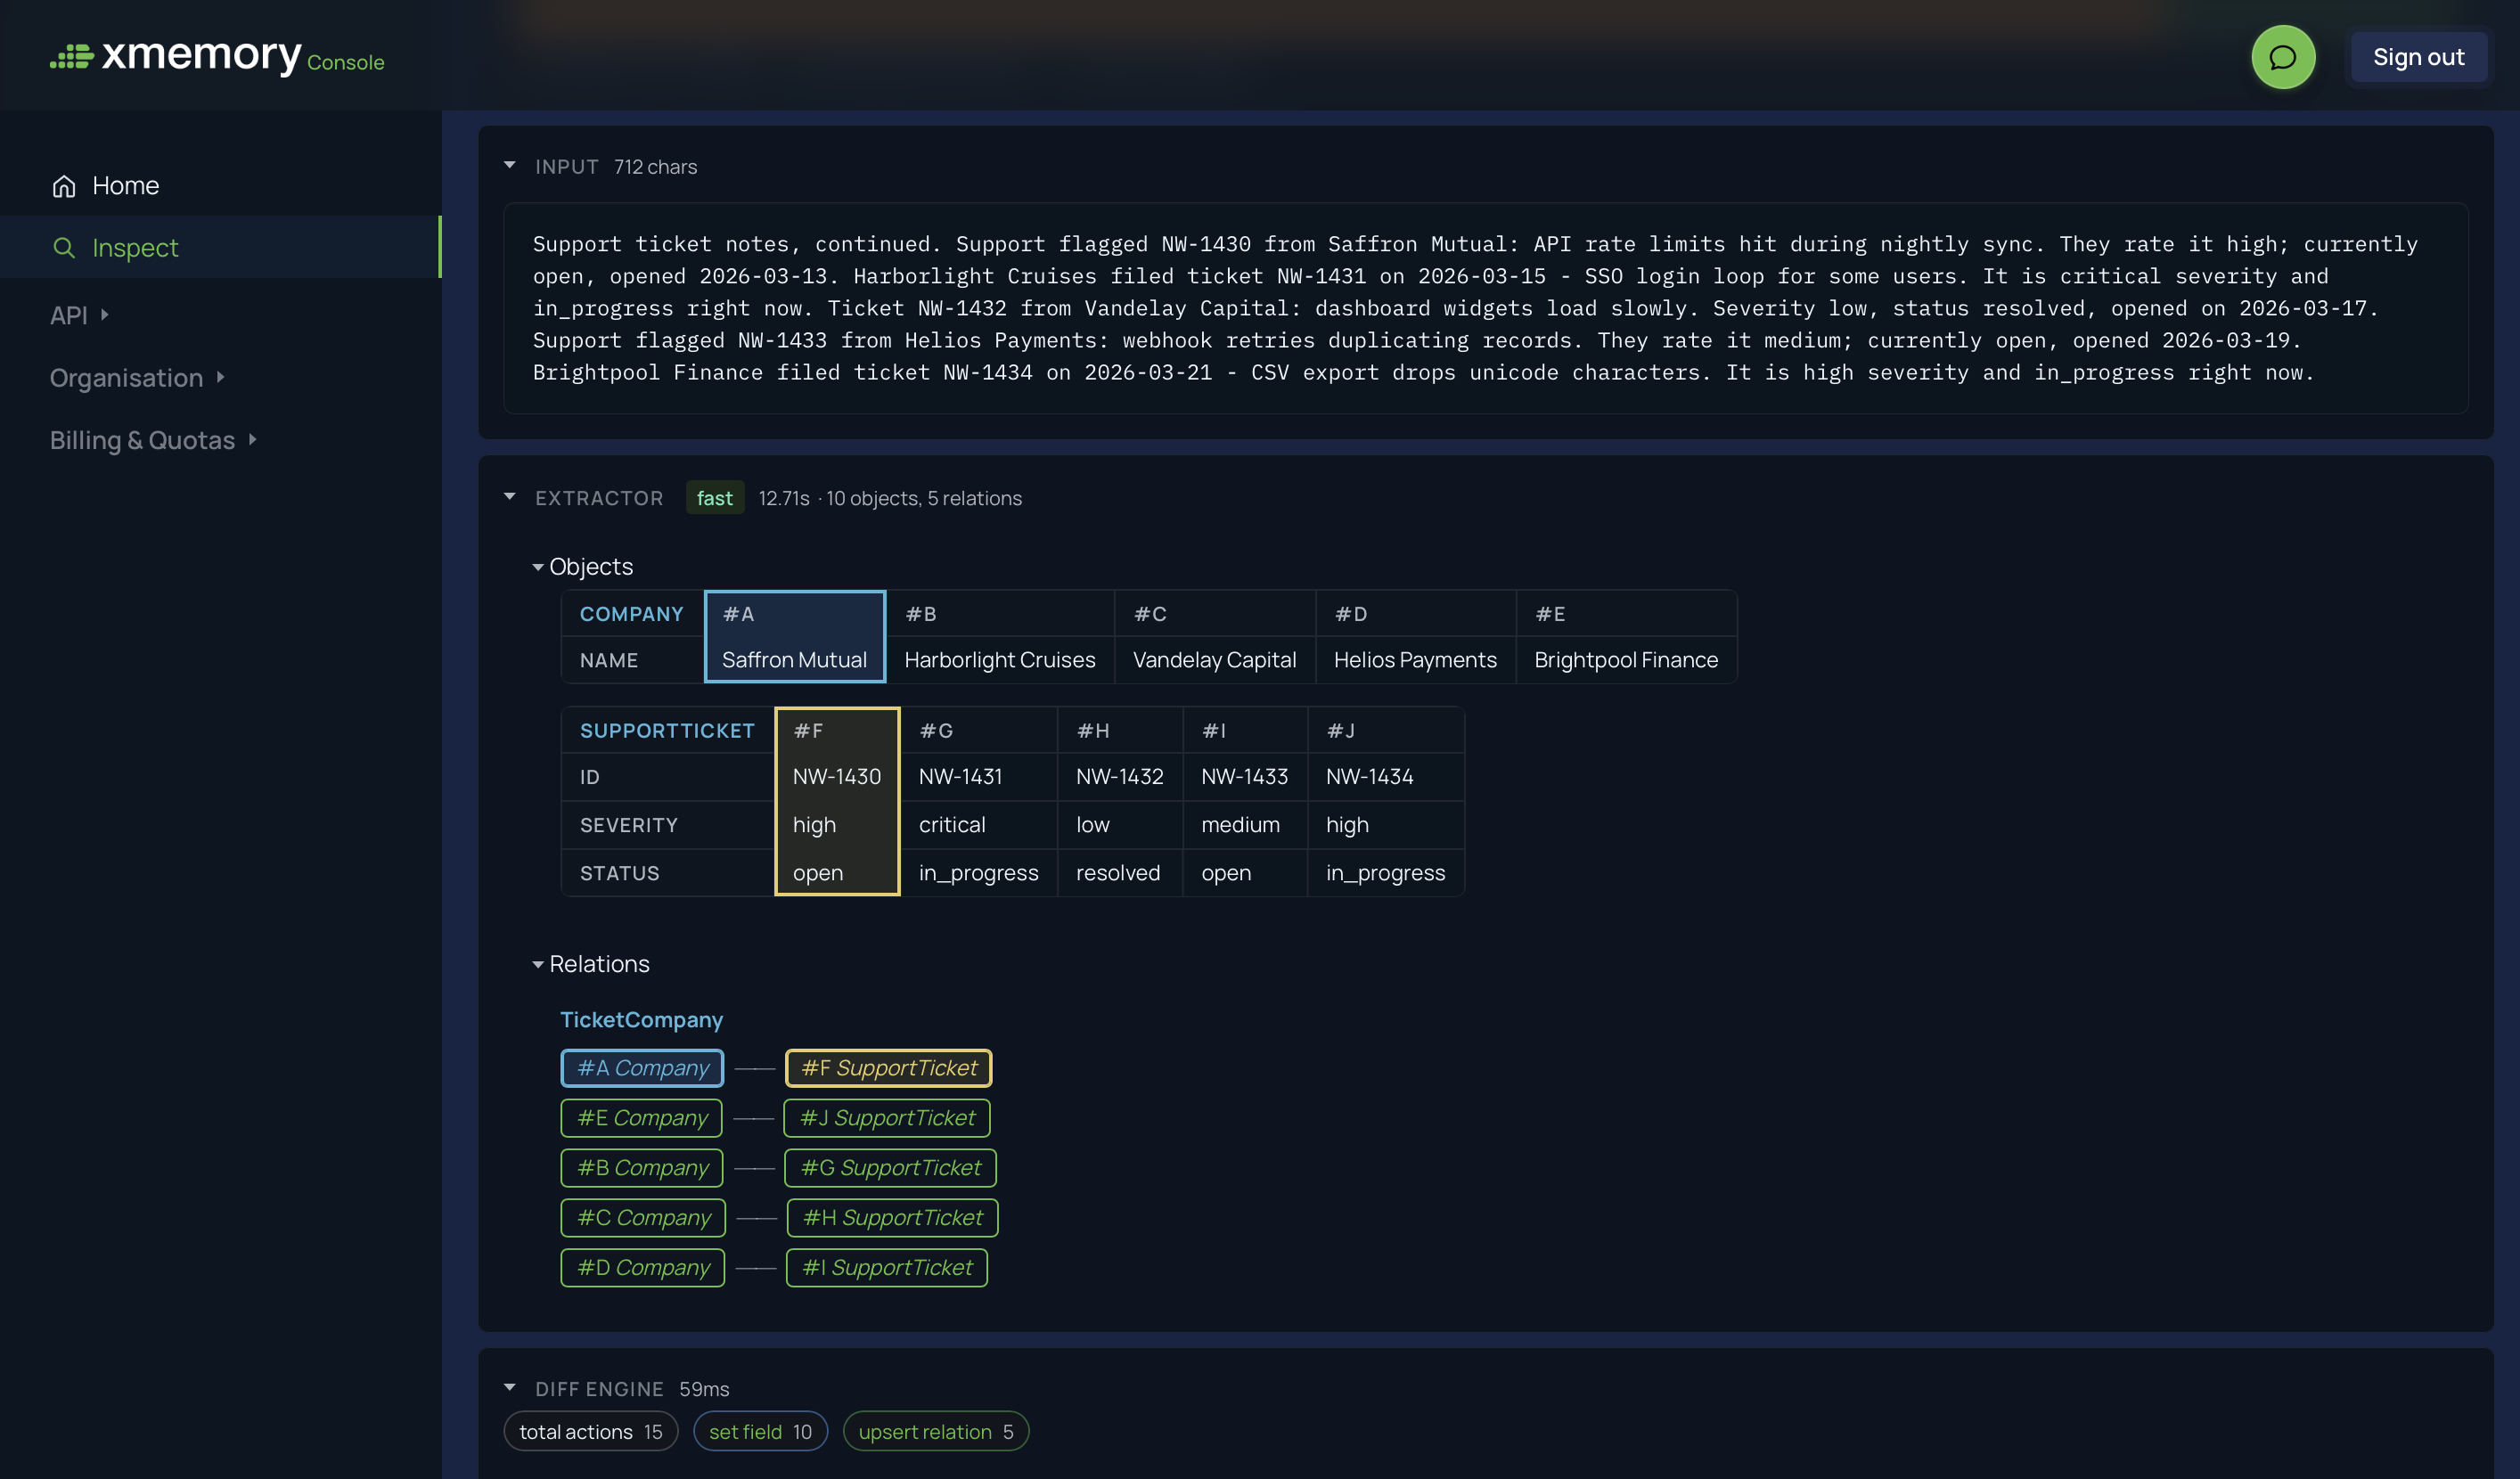The height and width of the screenshot is (1479, 2520).
Task: Select the #C Company relation tag
Action: tap(643, 1218)
